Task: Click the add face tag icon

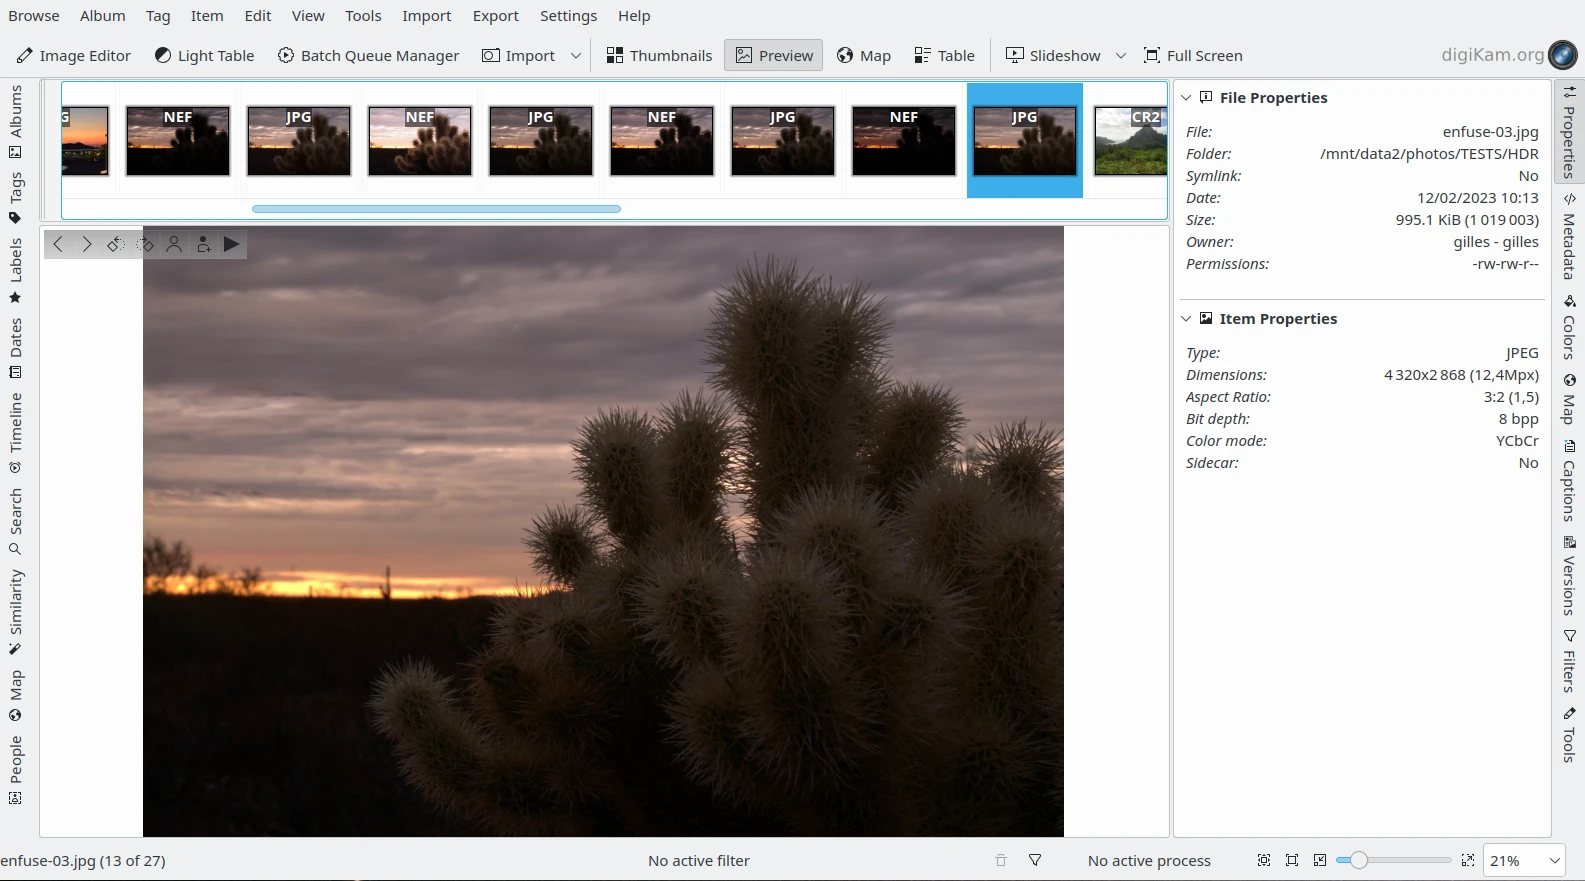Action: pos(203,244)
